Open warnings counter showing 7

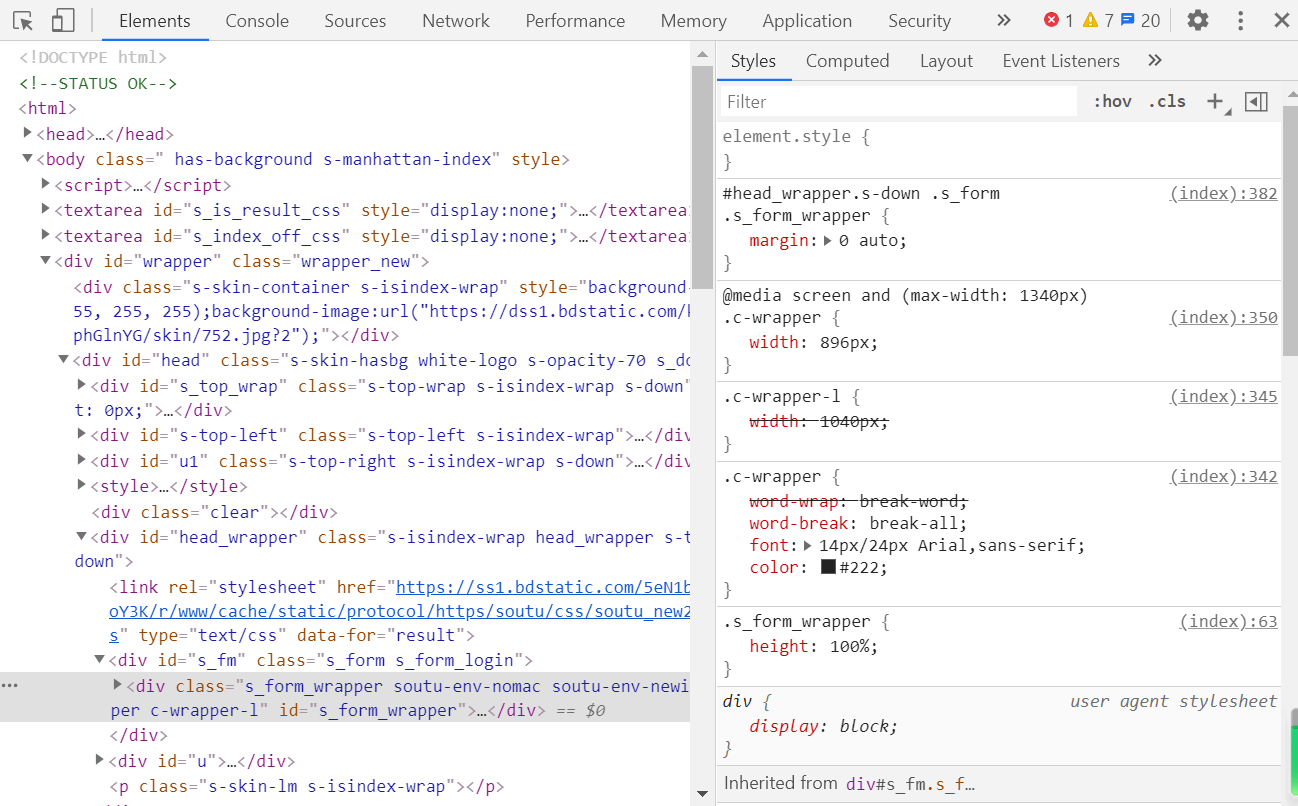coord(1098,20)
